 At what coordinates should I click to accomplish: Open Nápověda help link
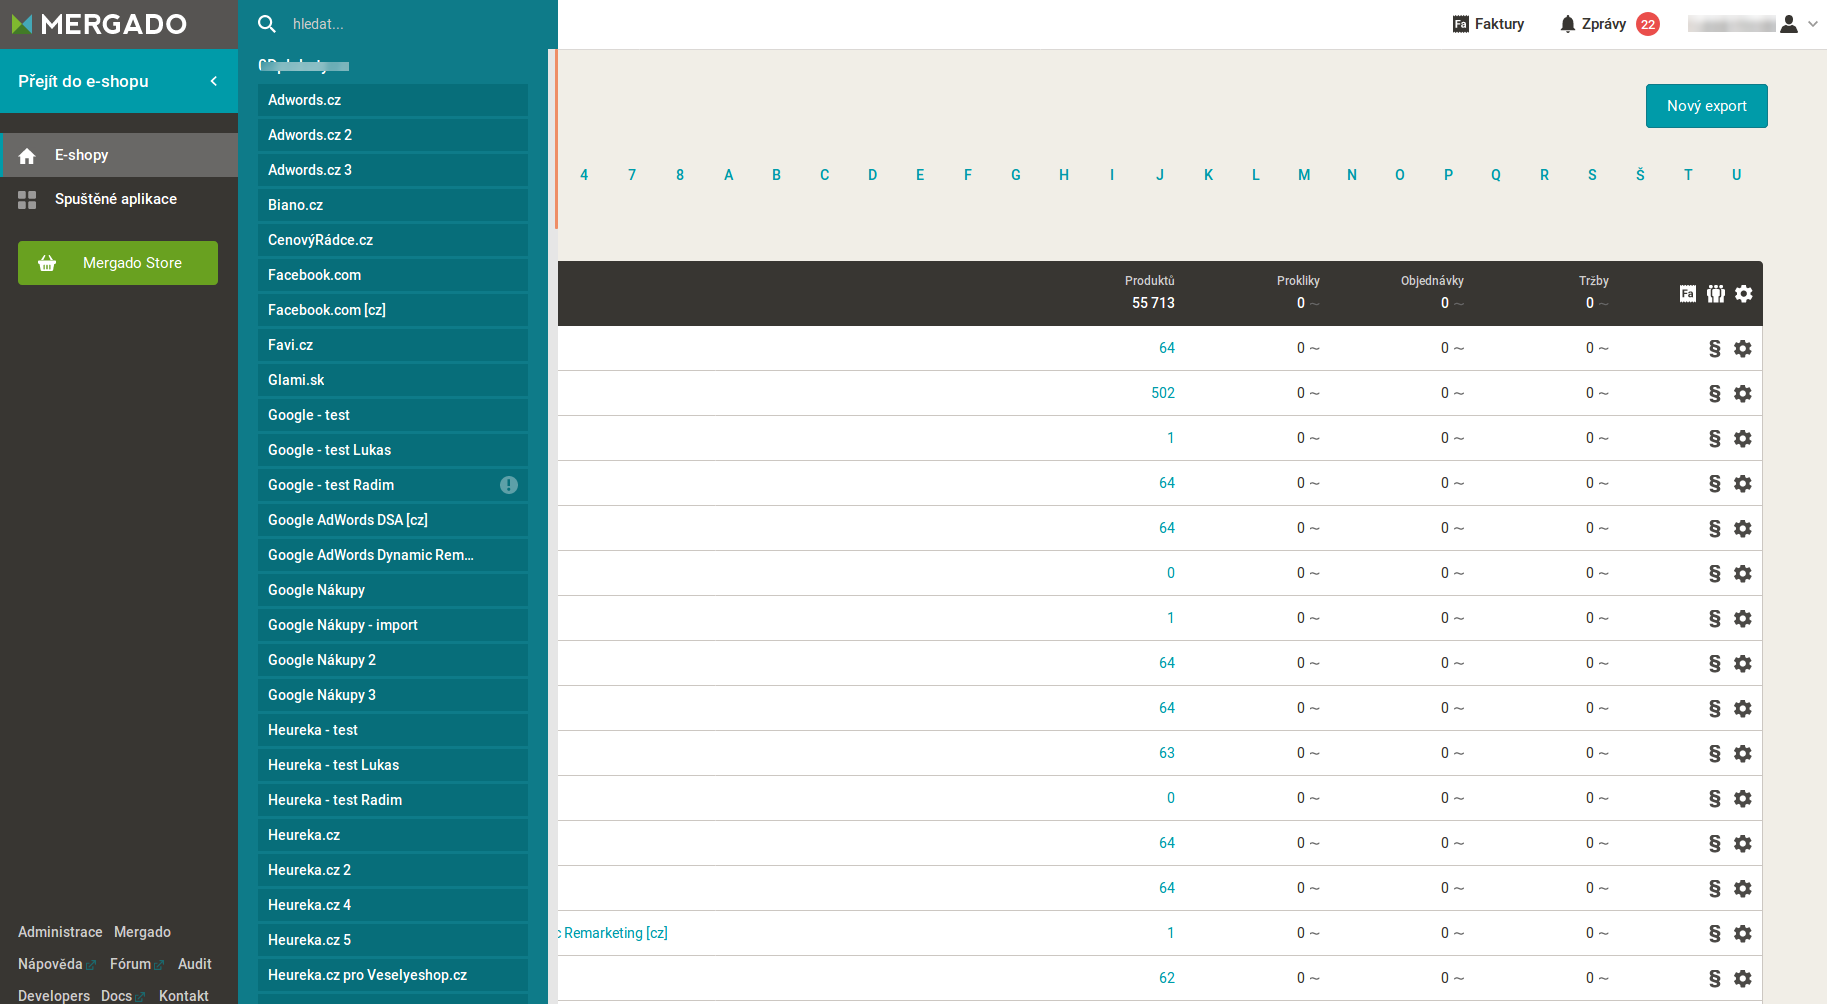pyautogui.click(x=50, y=964)
